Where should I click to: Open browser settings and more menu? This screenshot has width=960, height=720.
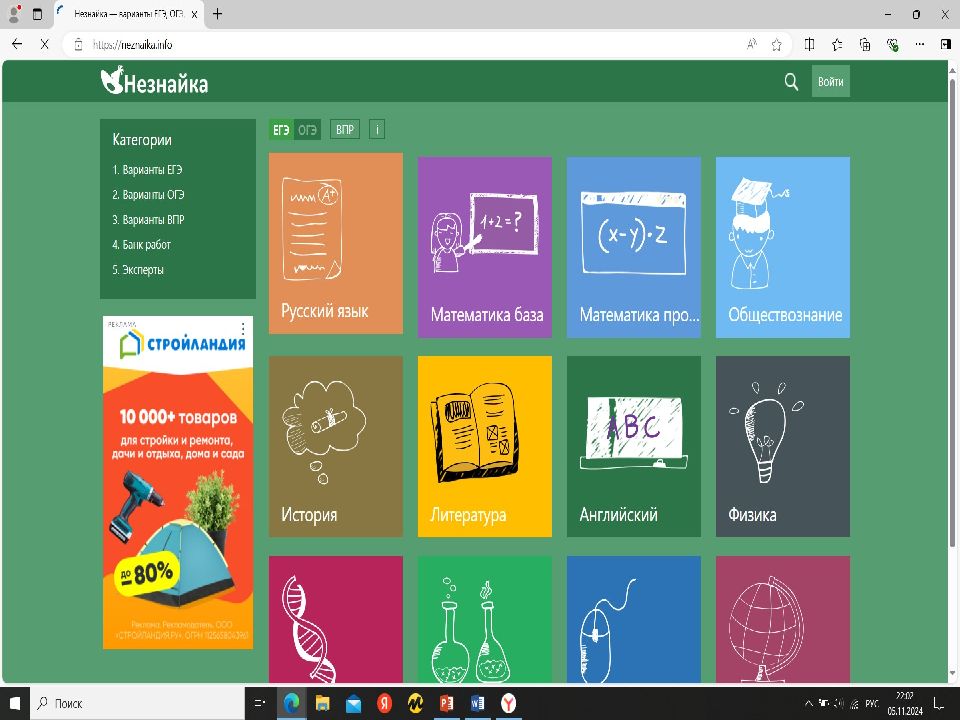918,44
